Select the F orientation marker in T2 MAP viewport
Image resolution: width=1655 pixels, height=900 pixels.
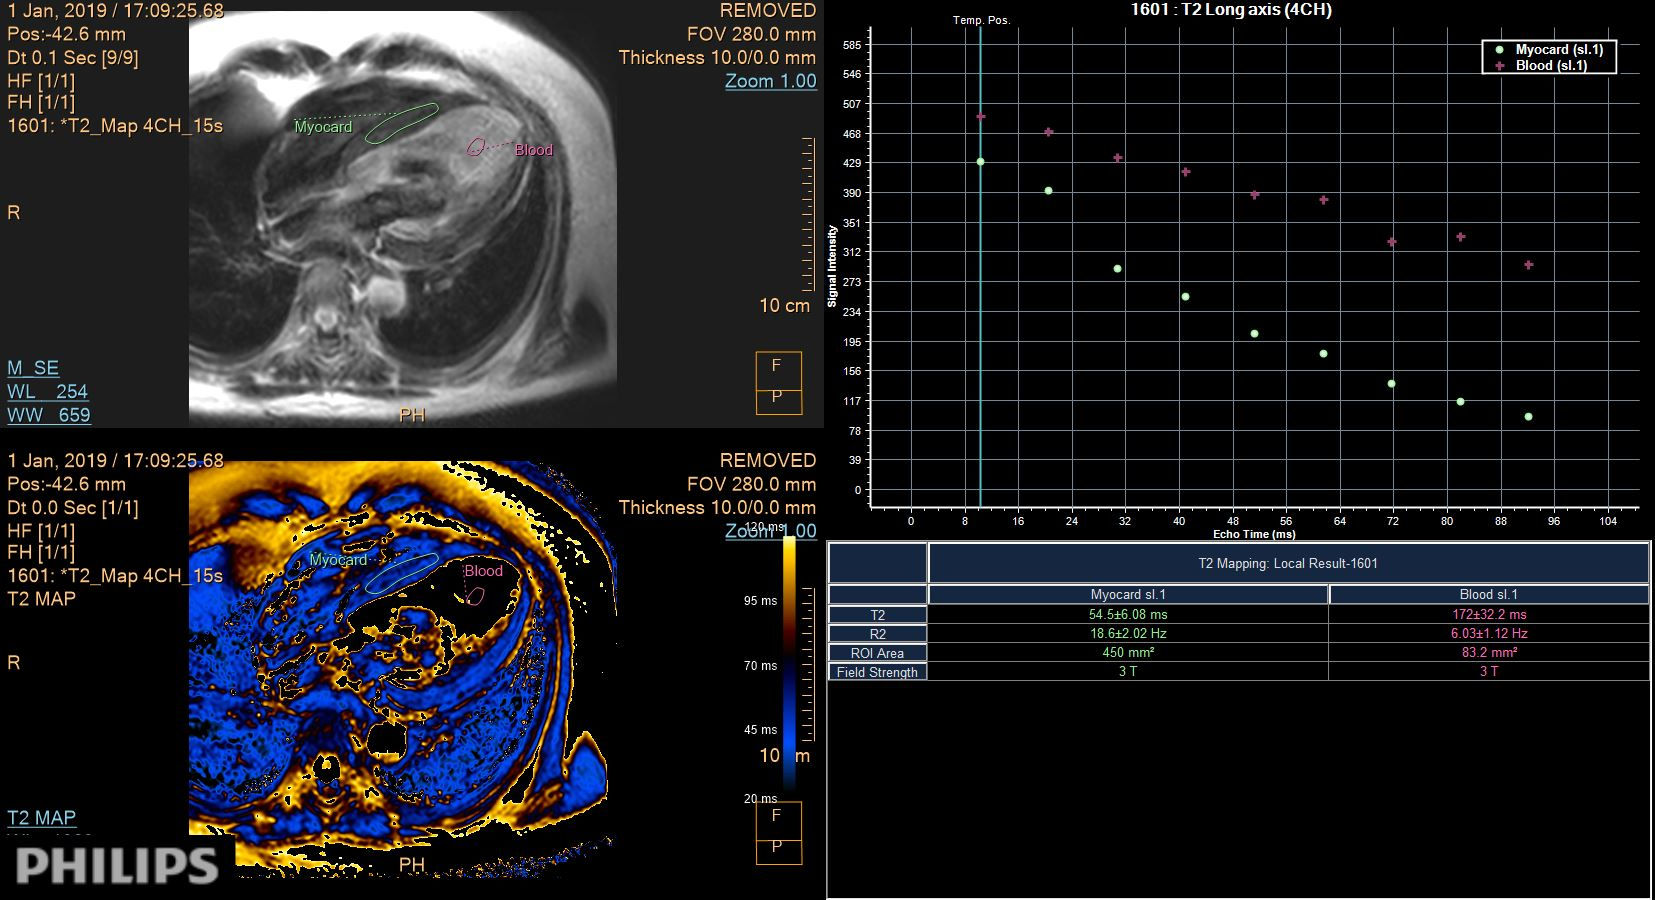click(x=775, y=817)
